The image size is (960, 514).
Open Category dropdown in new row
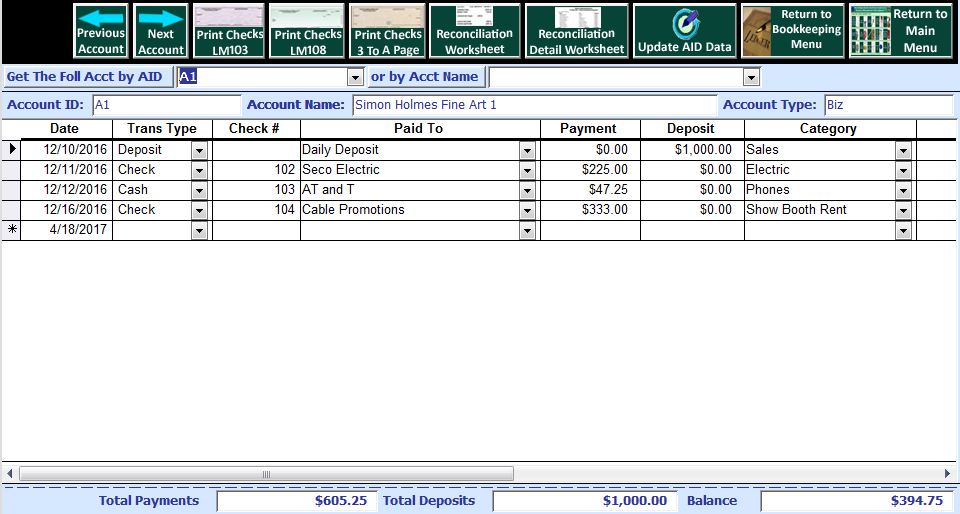(904, 231)
